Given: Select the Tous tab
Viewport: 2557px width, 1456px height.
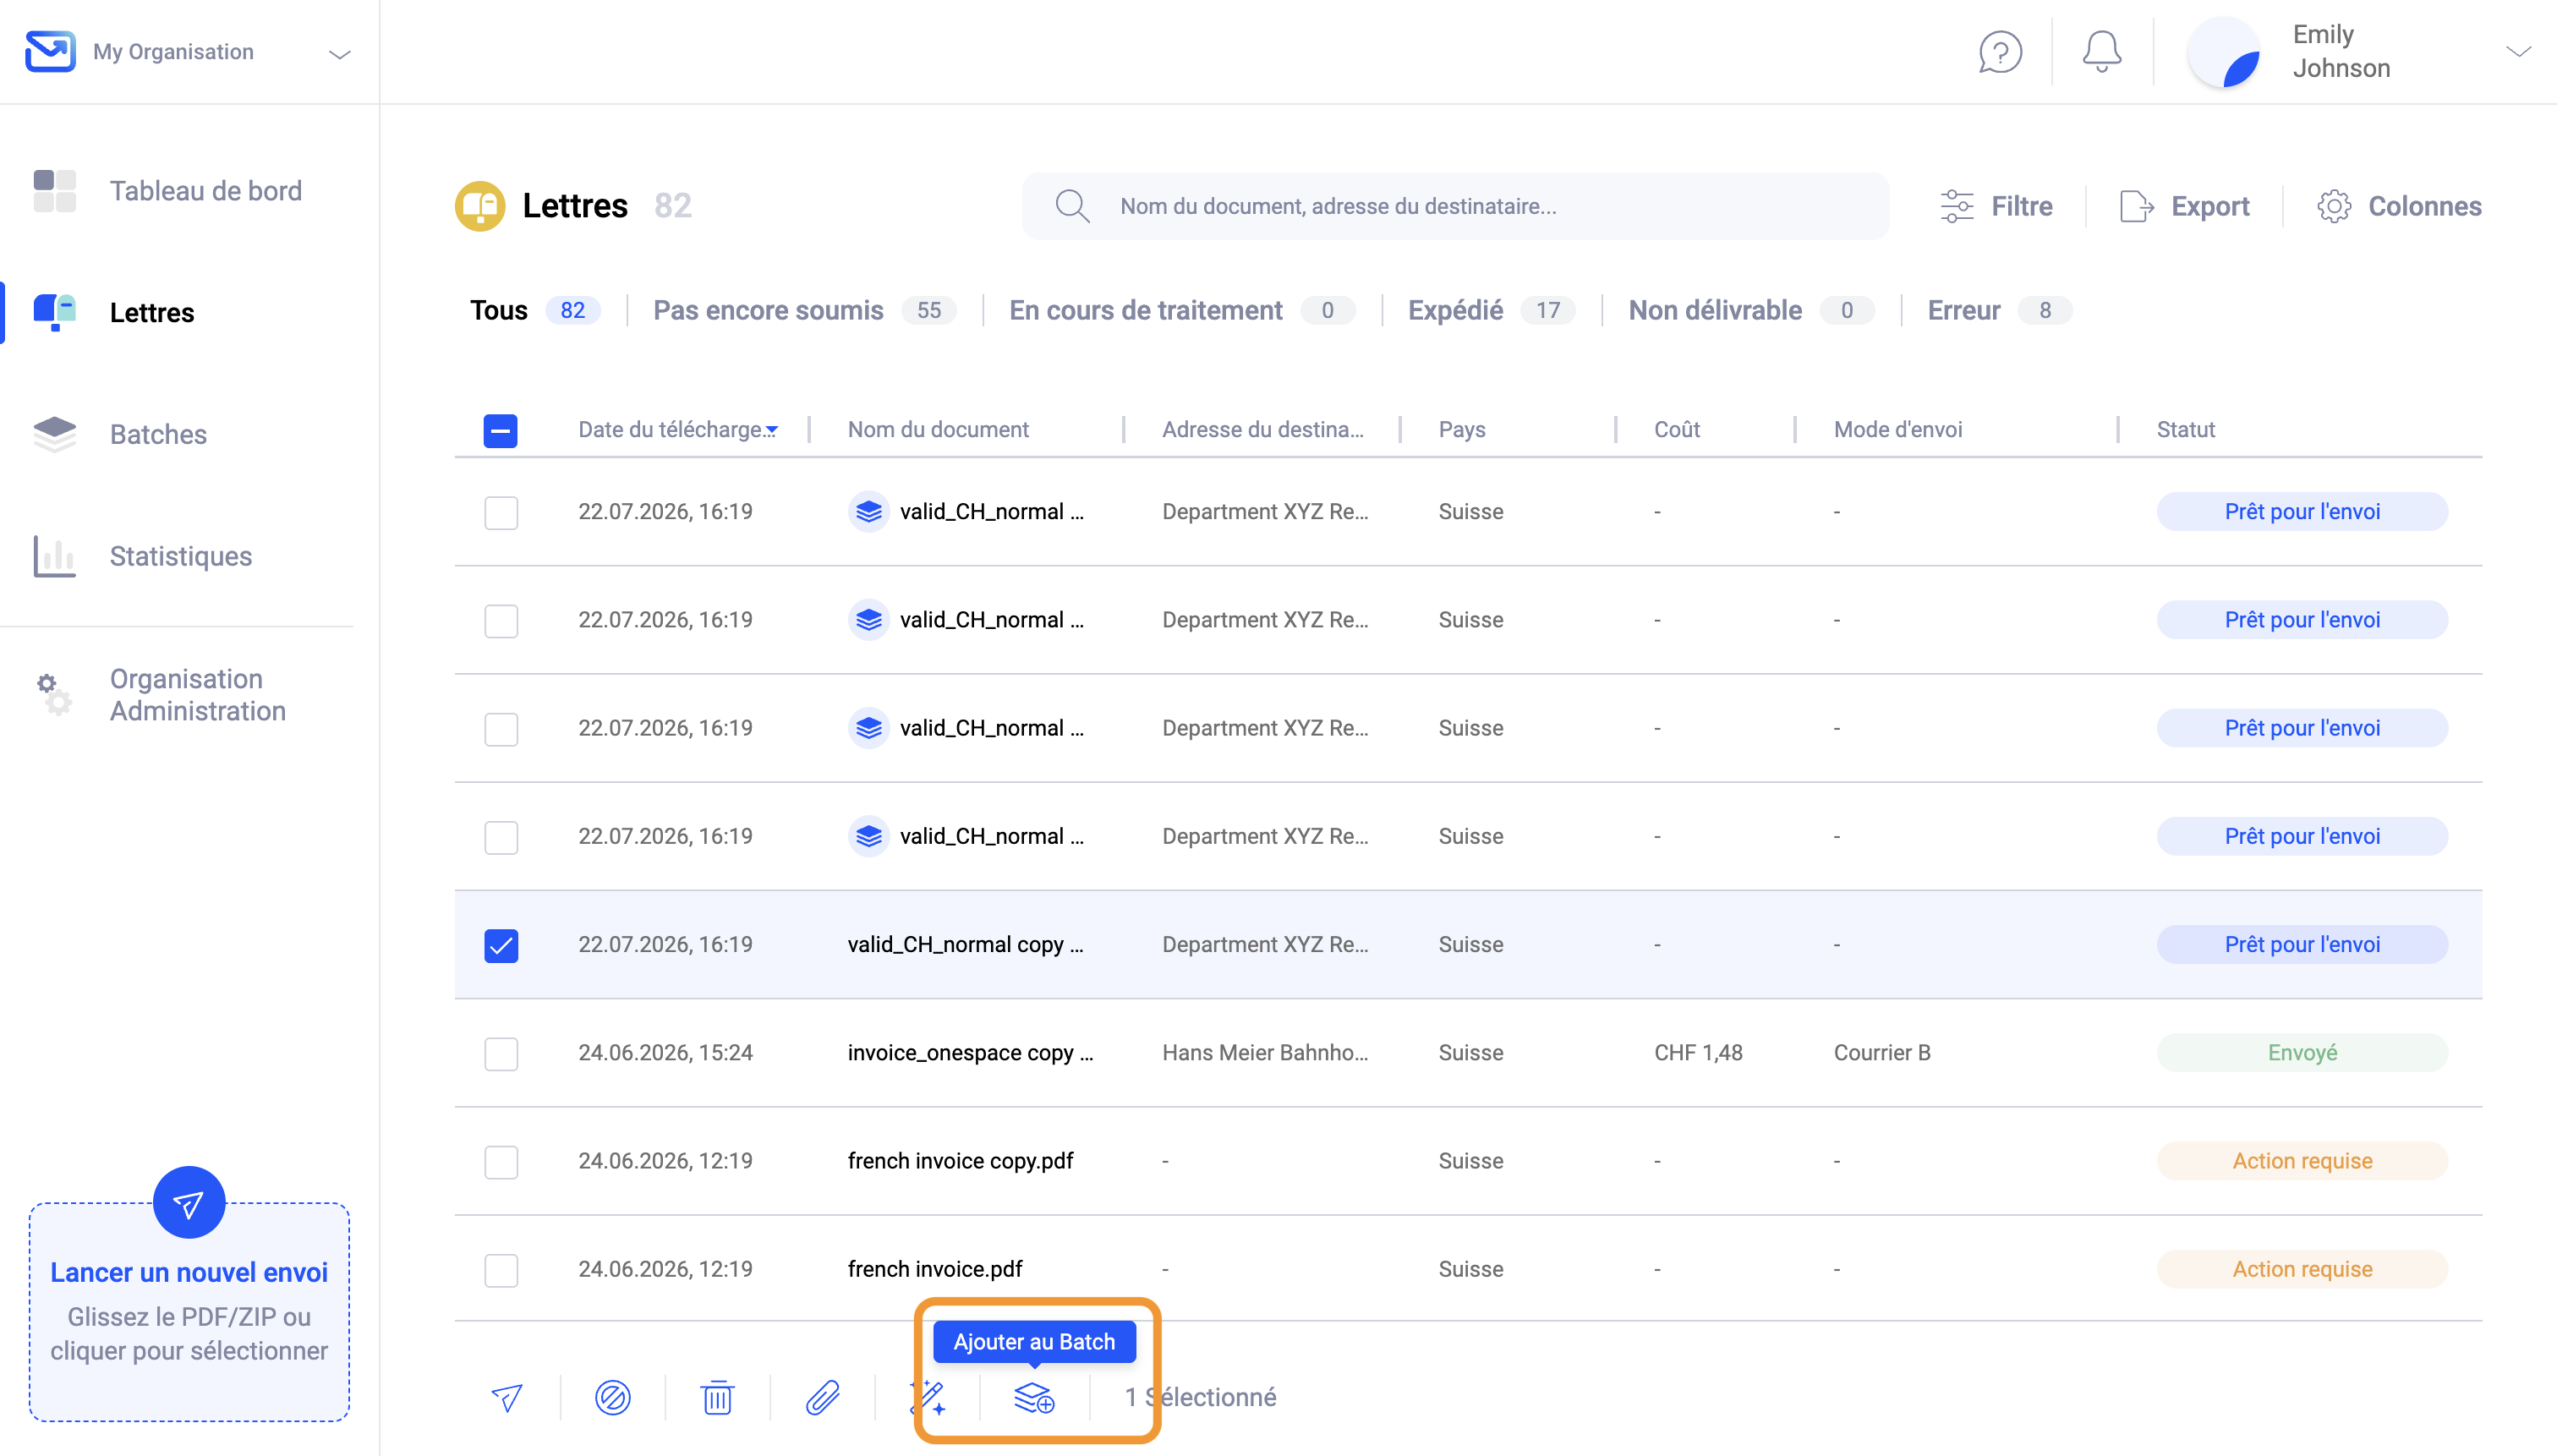Looking at the screenshot, I should (x=534, y=311).
